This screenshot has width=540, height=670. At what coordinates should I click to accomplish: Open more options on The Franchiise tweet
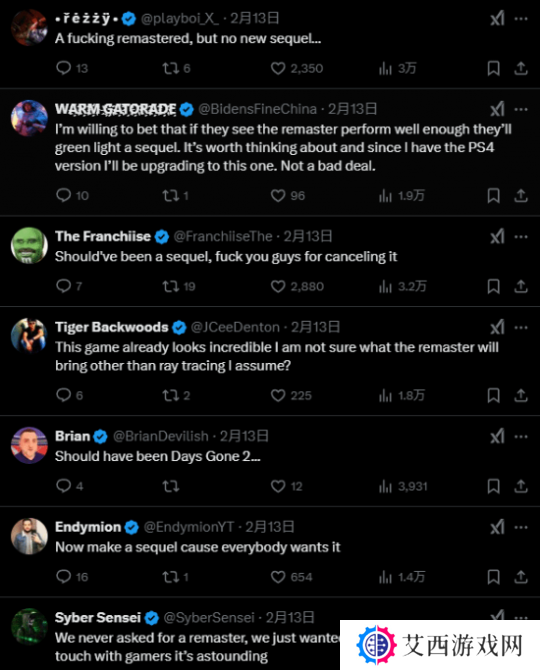coord(521,237)
